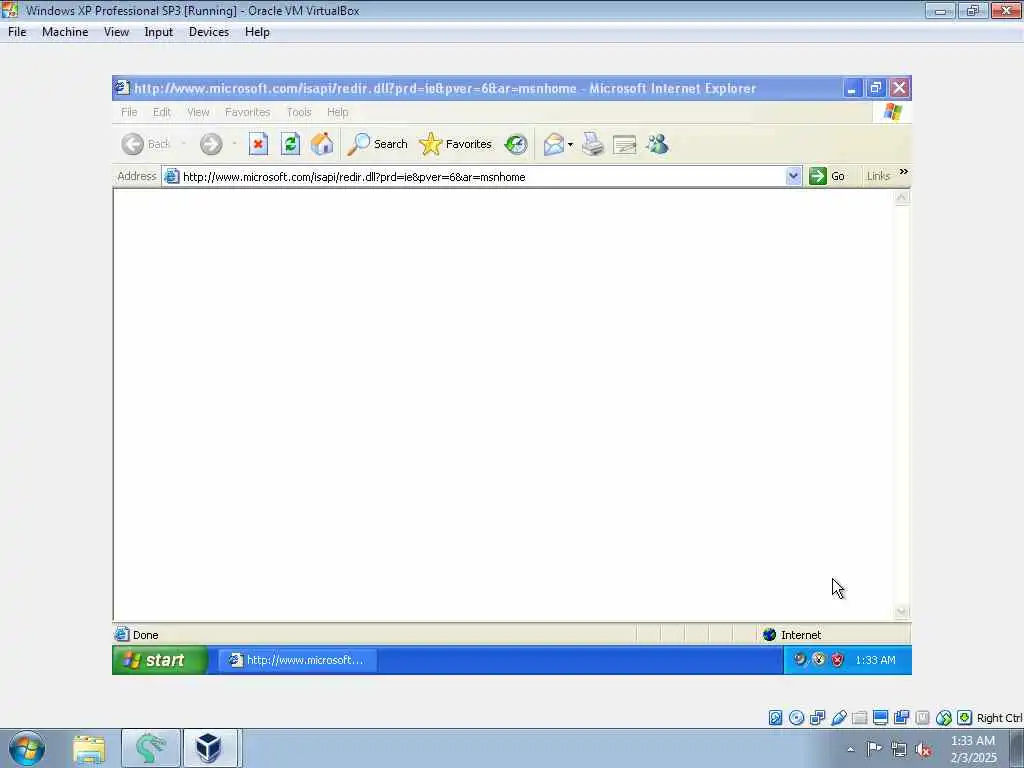Image resolution: width=1024 pixels, height=768 pixels.
Task: Click the Windows XP start button
Action: coord(160,660)
